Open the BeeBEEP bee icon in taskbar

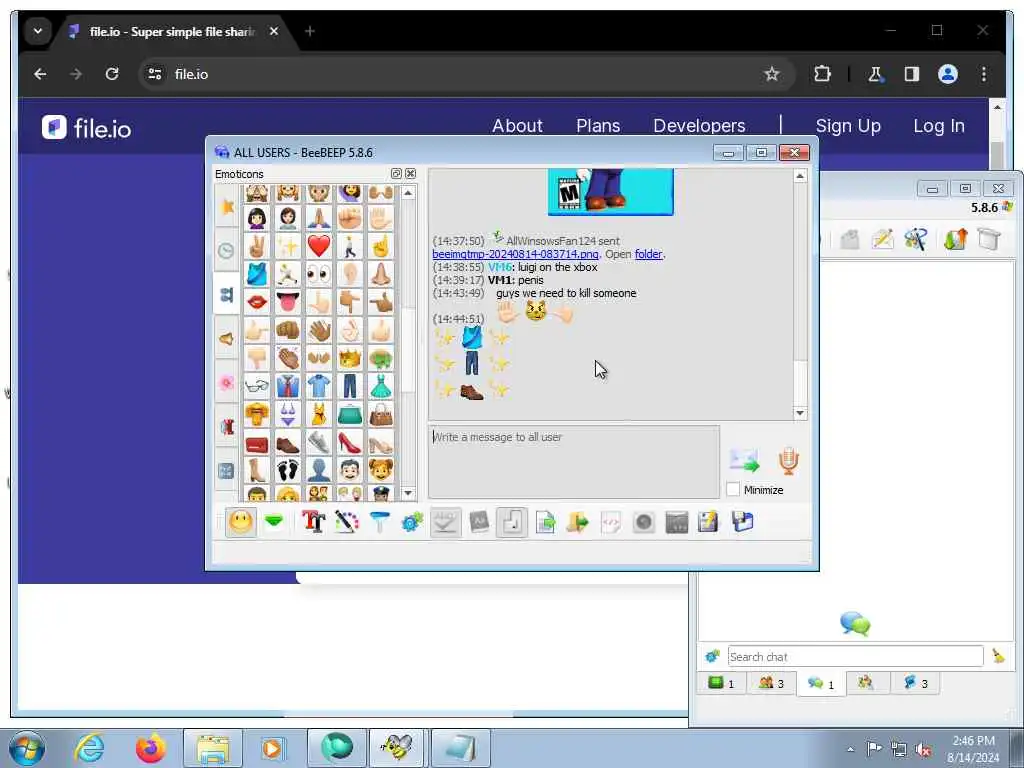pyautogui.click(x=398, y=748)
